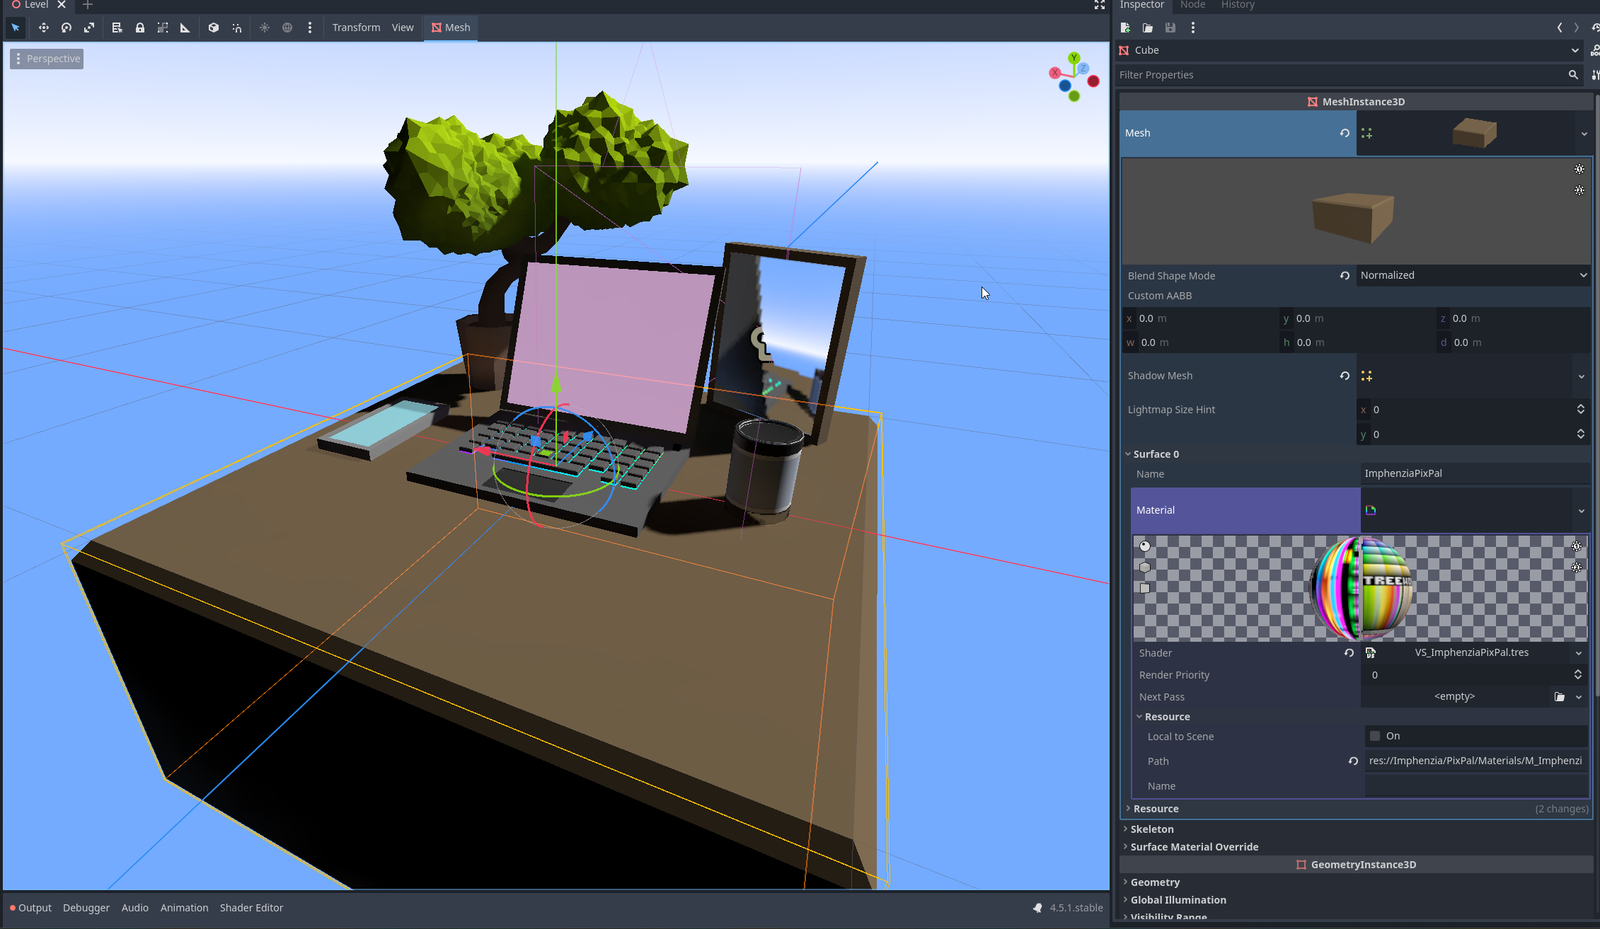This screenshot has width=1600, height=929.
Task: Open the Blend Shape Mode dropdown
Action: [x=1472, y=276]
